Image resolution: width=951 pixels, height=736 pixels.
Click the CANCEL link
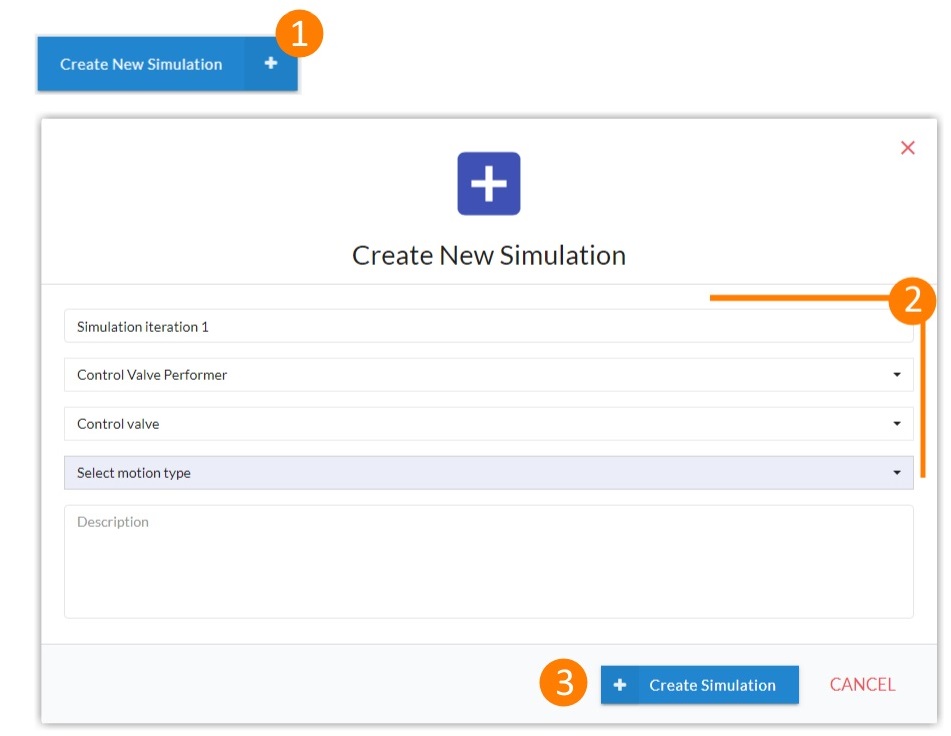(x=861, y=684)
